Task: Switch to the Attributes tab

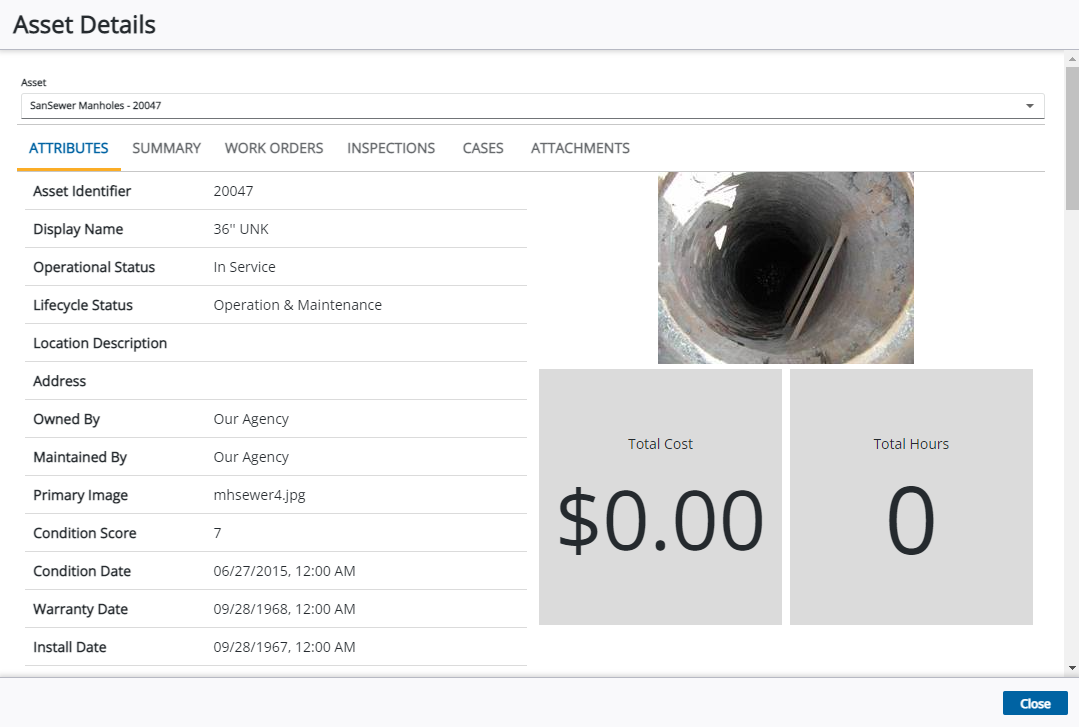Action: (x=69, y=148)
